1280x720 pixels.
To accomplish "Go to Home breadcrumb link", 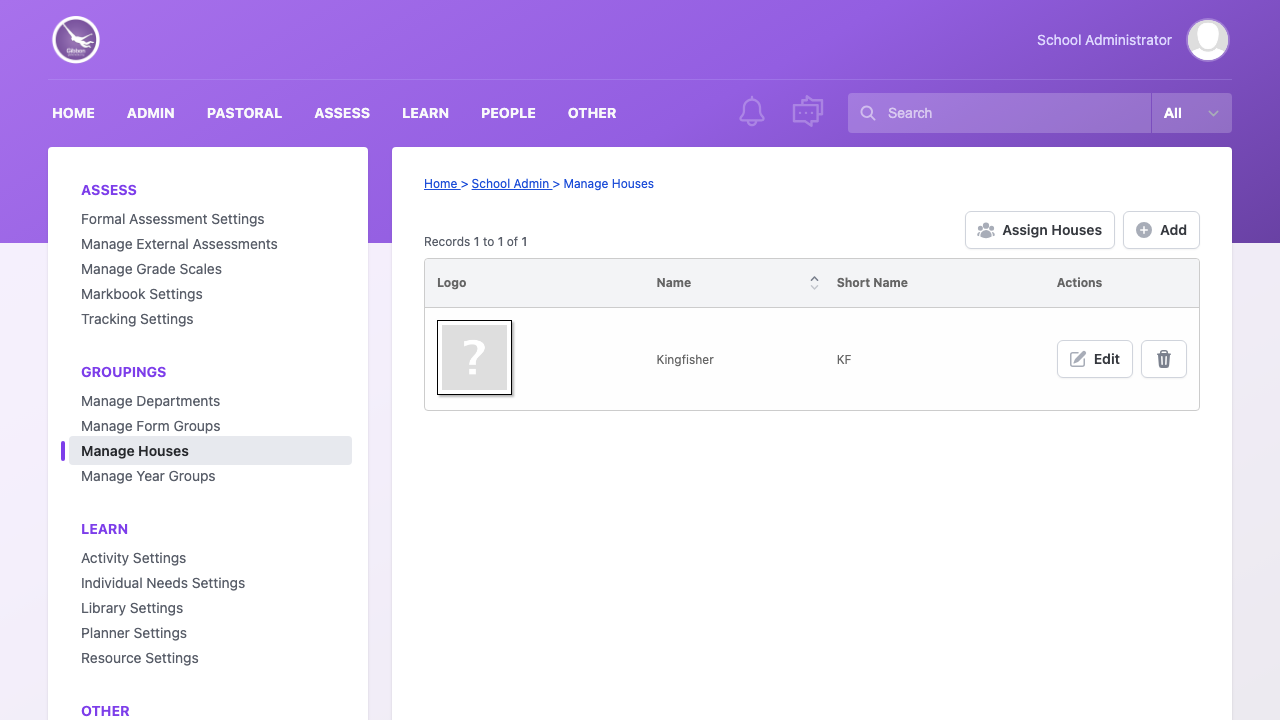I will pyautogui.click(x=441, y=184).
